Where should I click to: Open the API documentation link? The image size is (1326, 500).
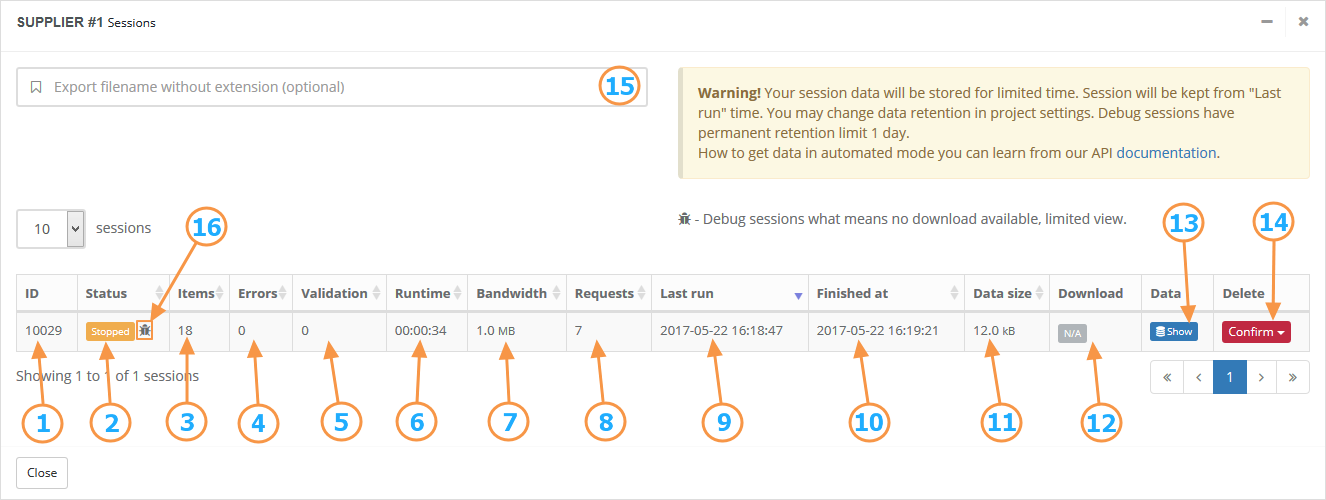(x=1166, y=153)
